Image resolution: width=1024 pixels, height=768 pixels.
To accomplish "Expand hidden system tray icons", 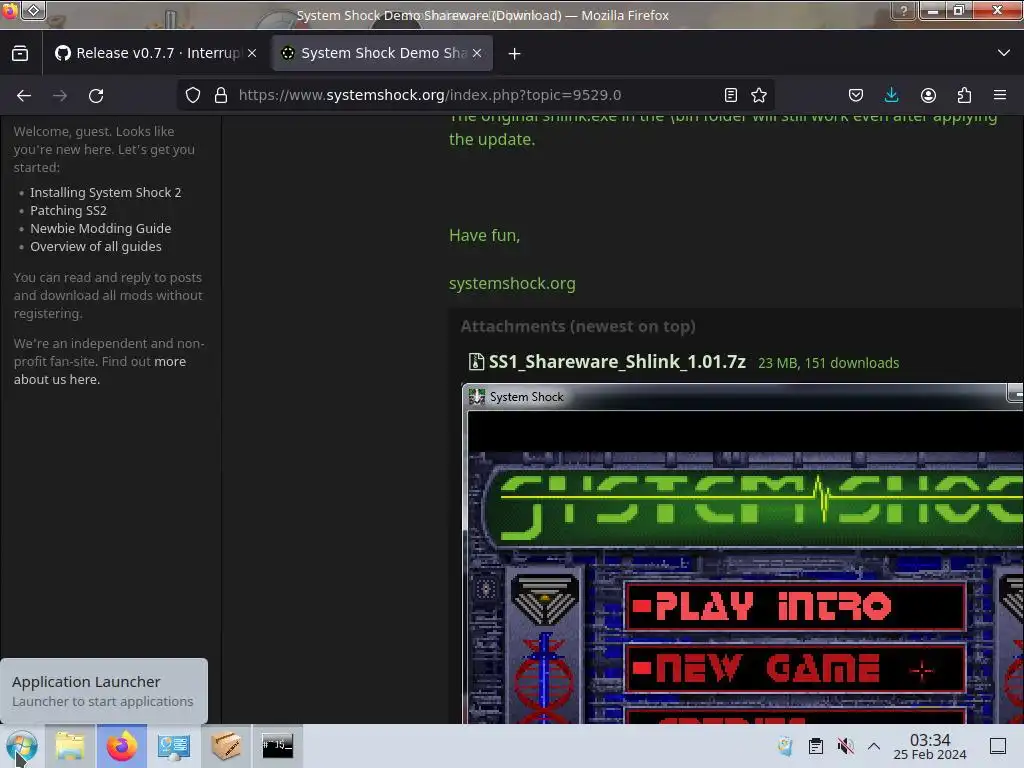I will point(874,746).
